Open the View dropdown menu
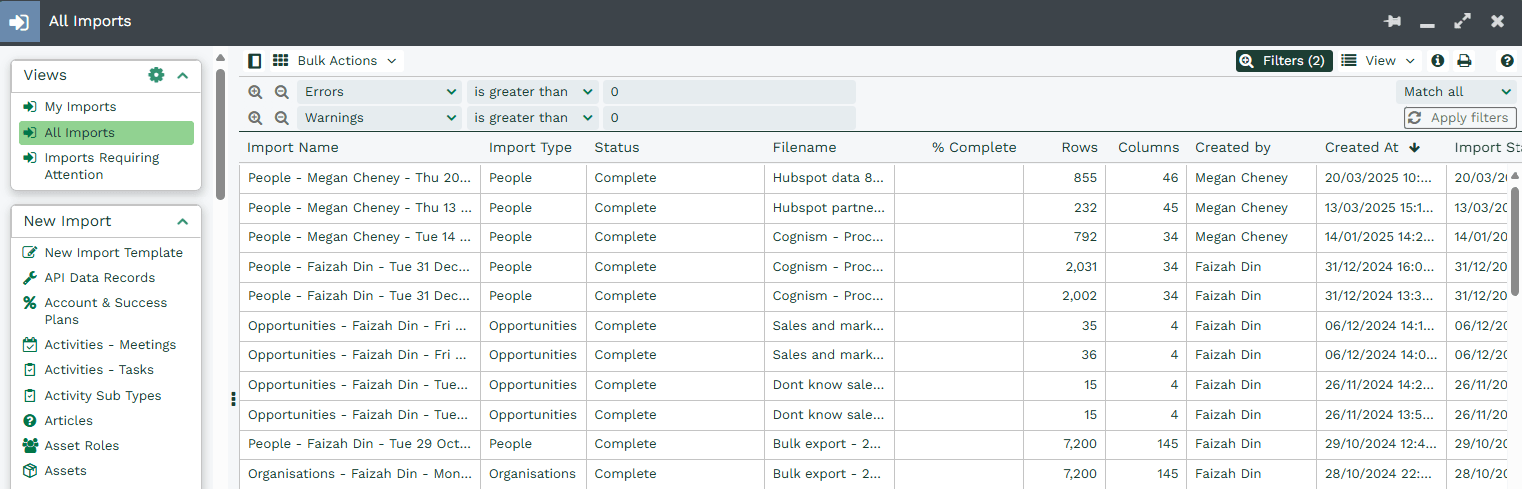This screenshot has width=1522, height=489. coord(1379,61)
